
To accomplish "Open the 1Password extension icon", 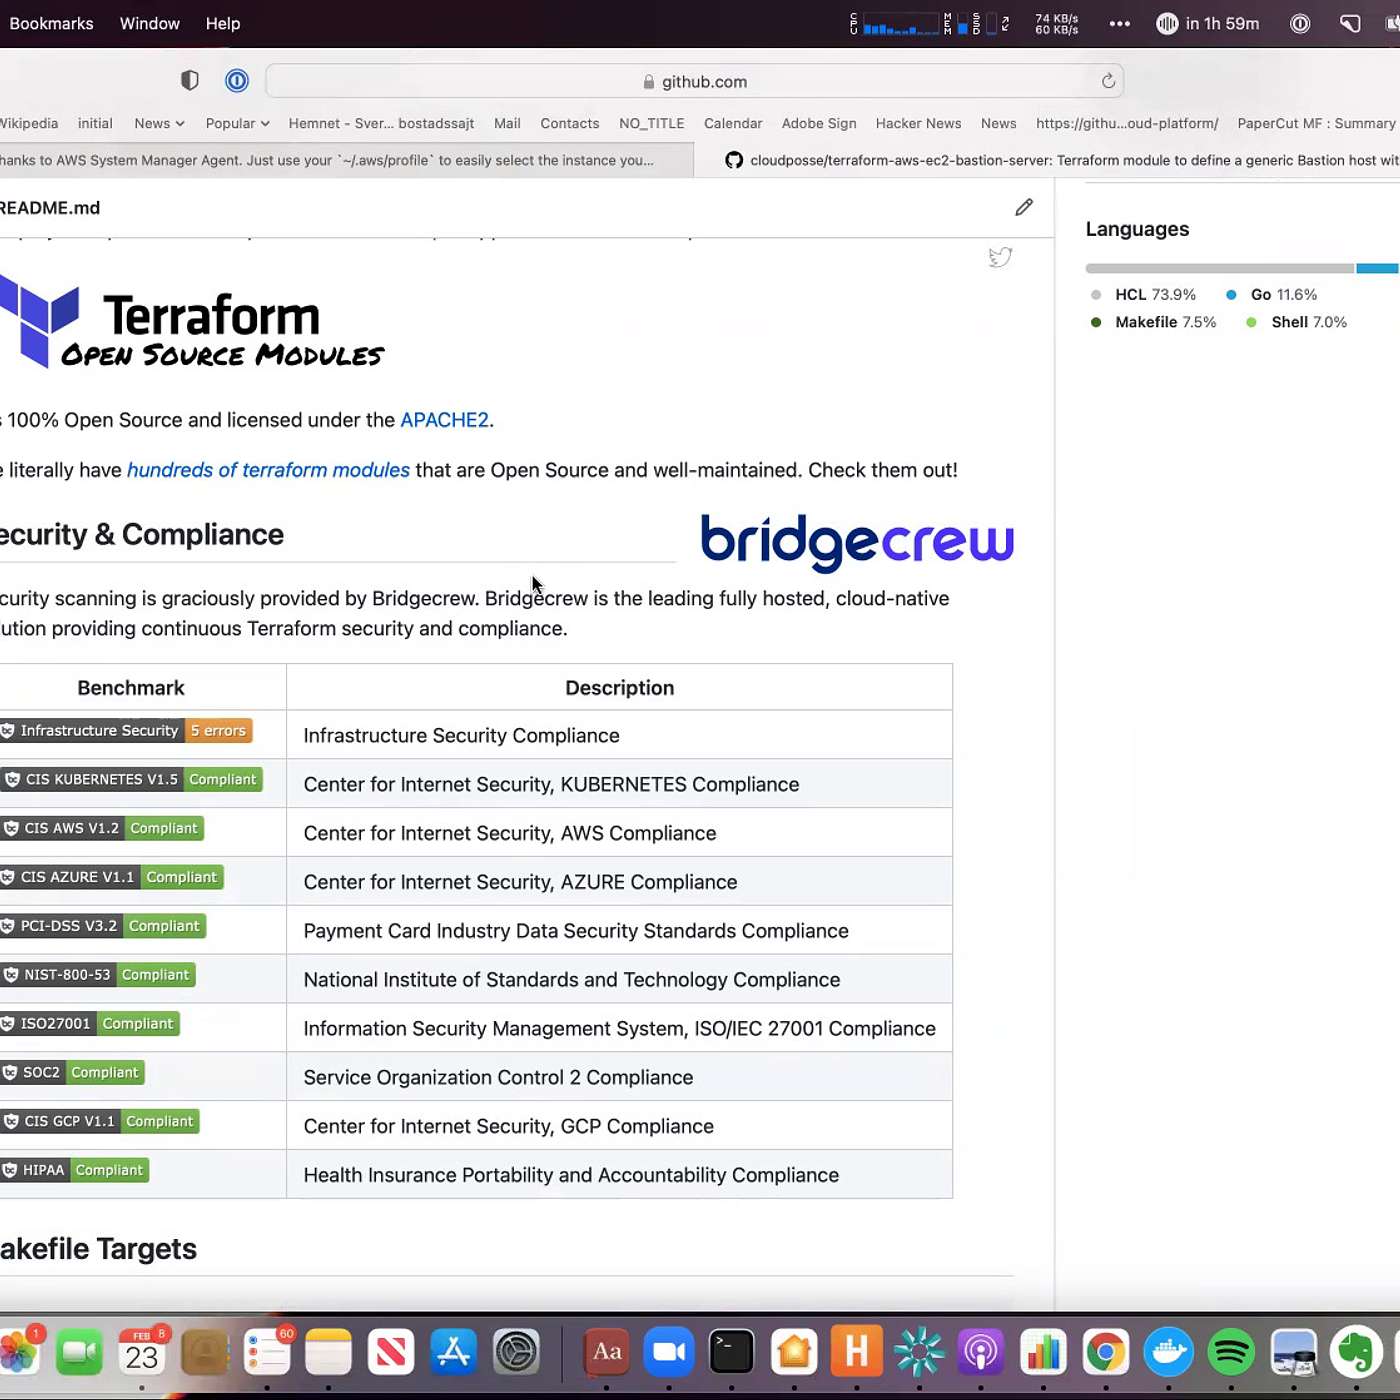I will (x=237, y=81).
